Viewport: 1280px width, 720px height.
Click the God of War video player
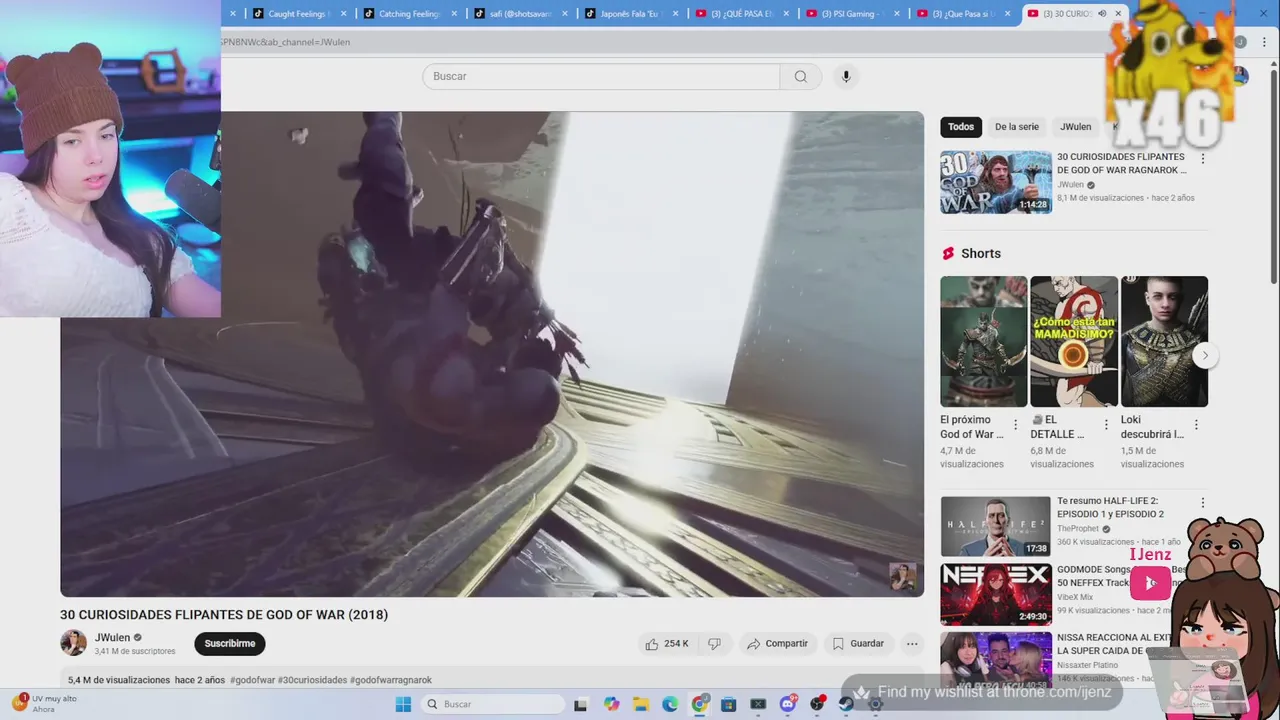(x=492, y=354)
